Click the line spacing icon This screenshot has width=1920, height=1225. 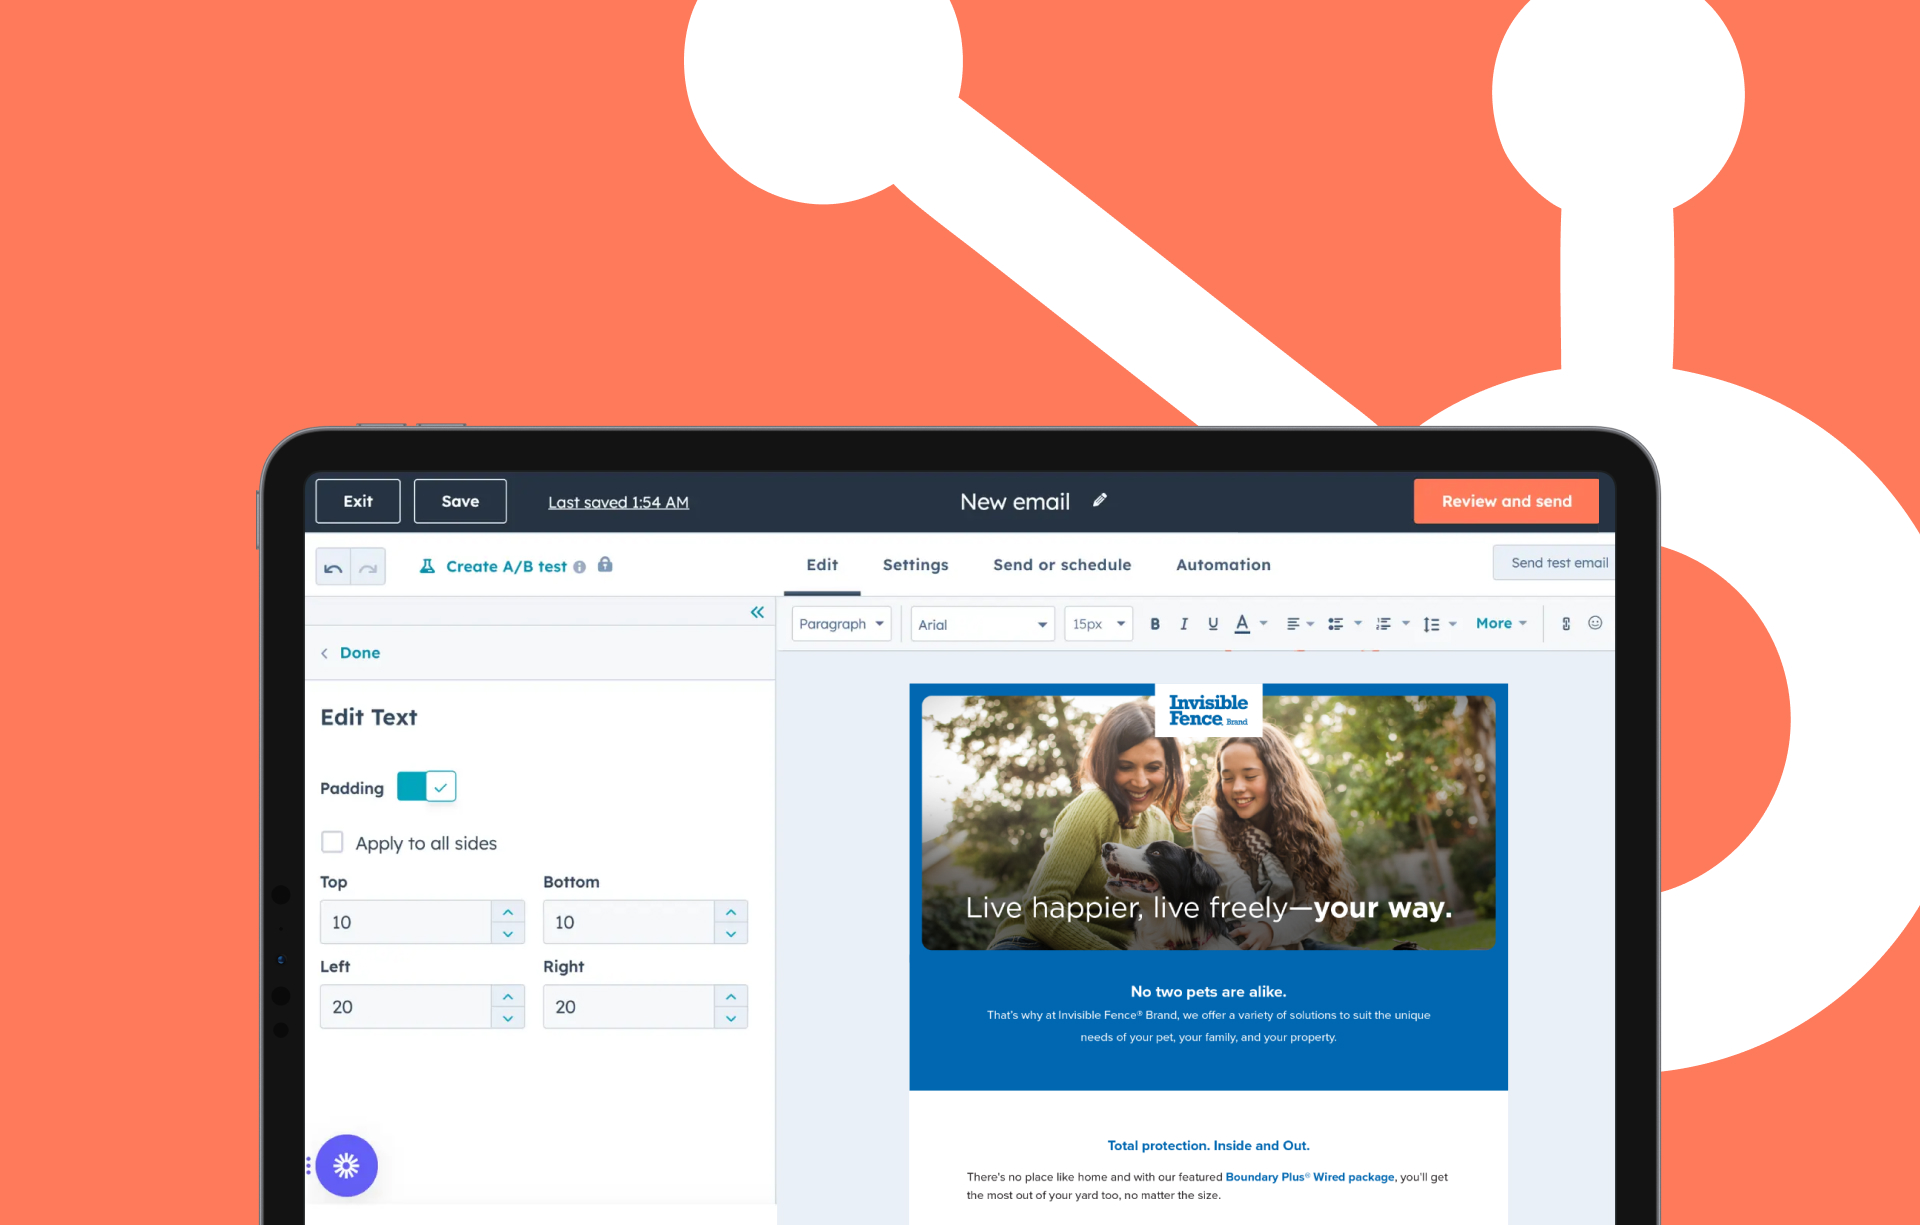click(x=1431, y=624)
